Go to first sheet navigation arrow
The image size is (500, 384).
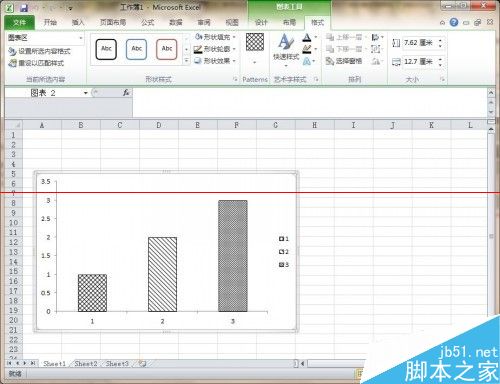click(x=9, y=363)
